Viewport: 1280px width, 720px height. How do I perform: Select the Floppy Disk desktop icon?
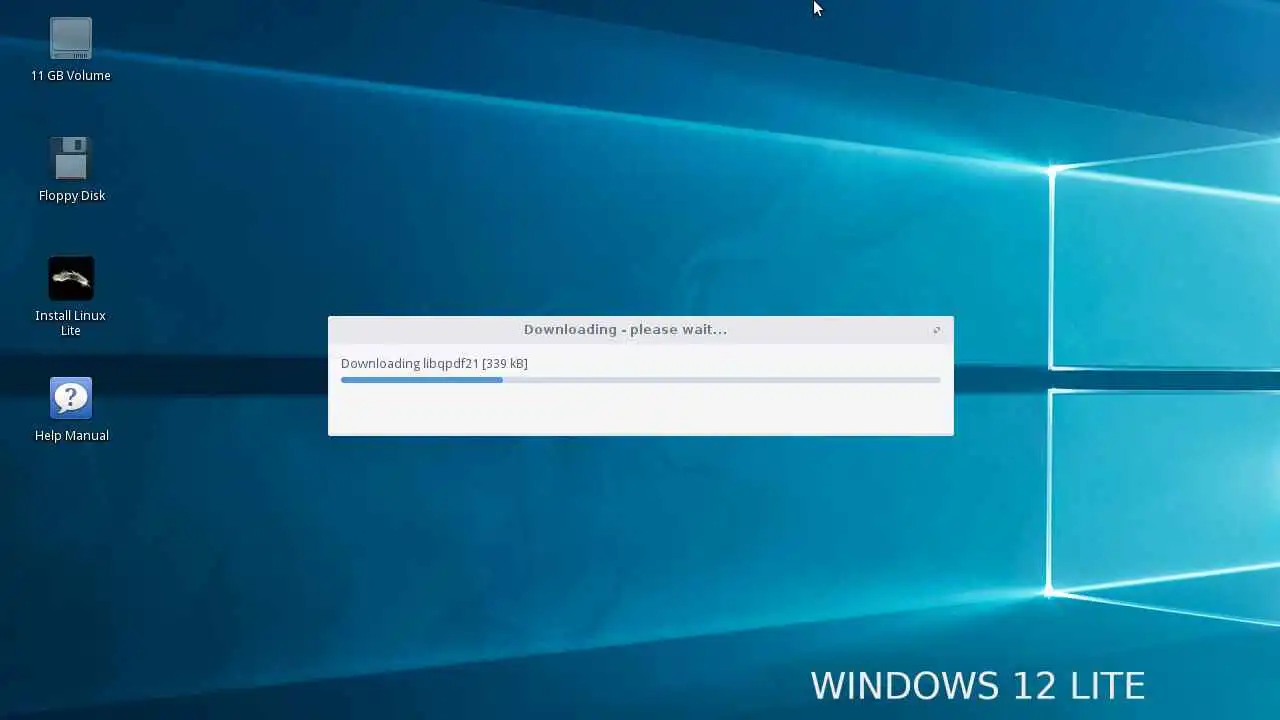pos(71,159)
